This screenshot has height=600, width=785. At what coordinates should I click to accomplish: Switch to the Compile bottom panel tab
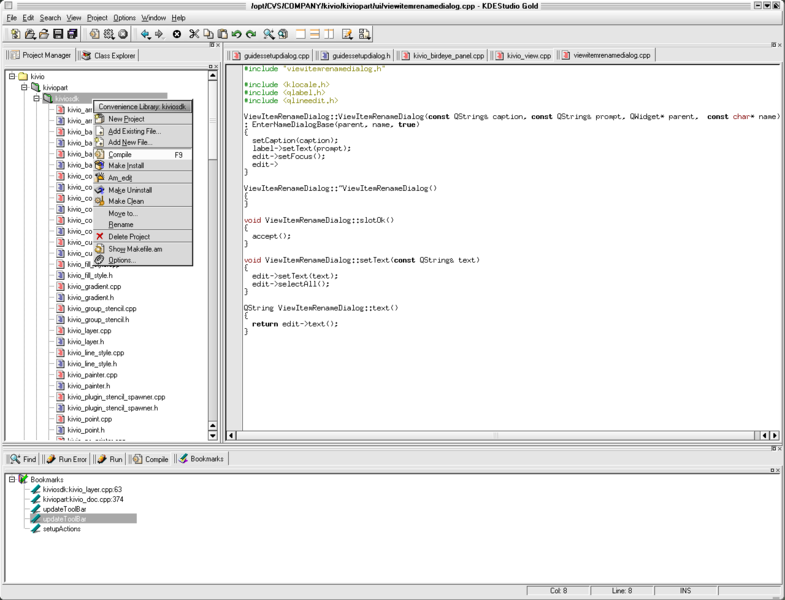pyautogui.click(x=151, y=459)
